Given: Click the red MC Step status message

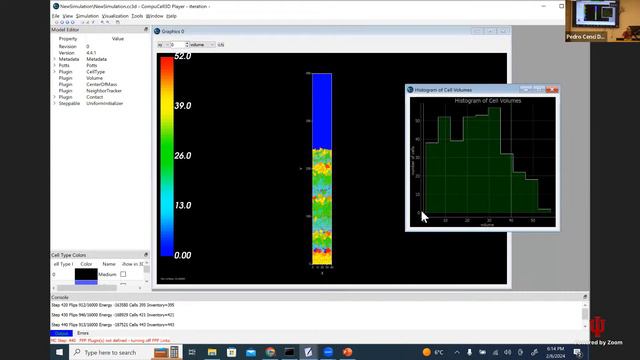Looking at the screenshot, I should click(110, 340).
